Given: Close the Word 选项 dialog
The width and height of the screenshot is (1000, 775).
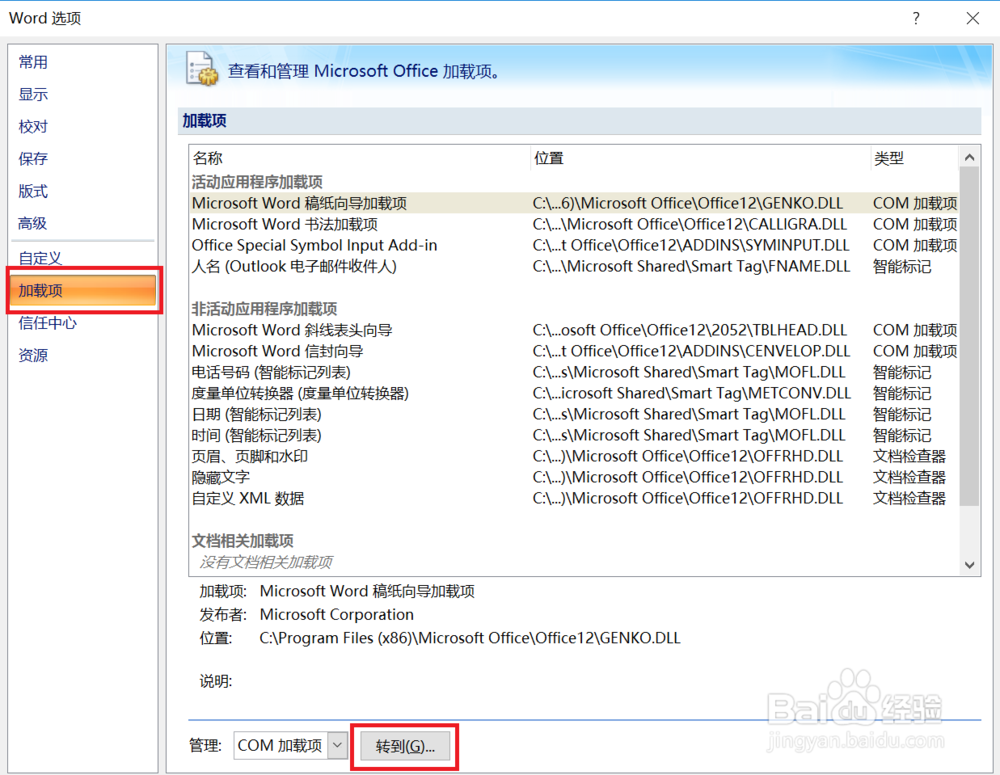Looking at the screenshot, I should 973,18.
